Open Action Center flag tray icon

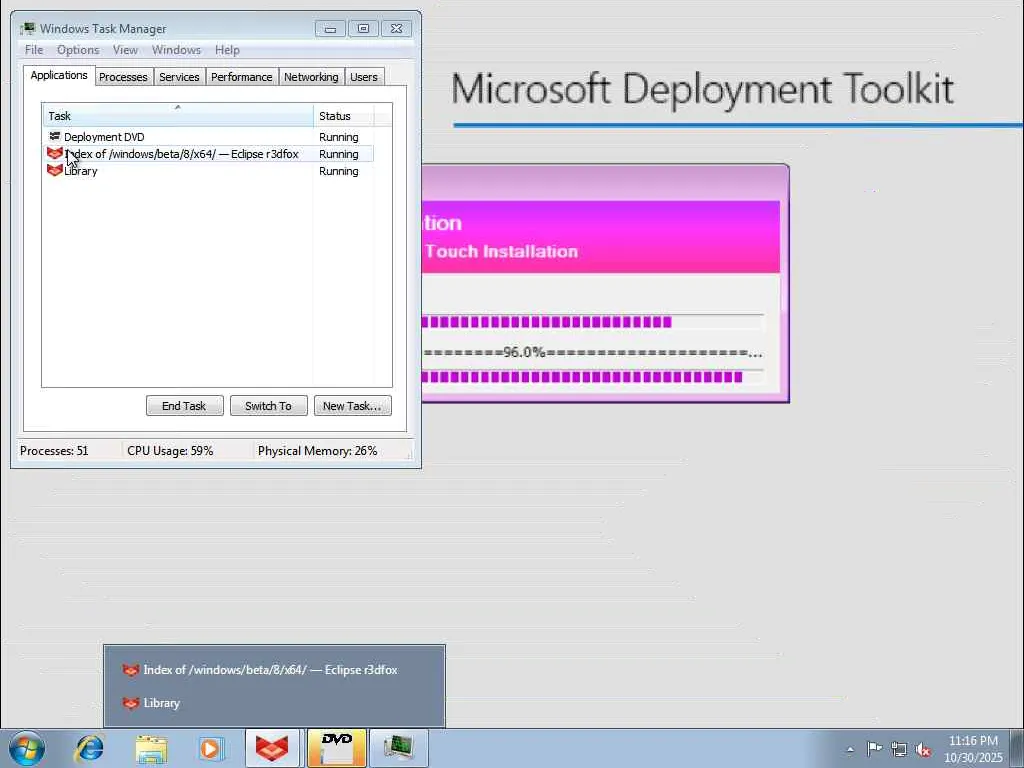coord(874,749)
